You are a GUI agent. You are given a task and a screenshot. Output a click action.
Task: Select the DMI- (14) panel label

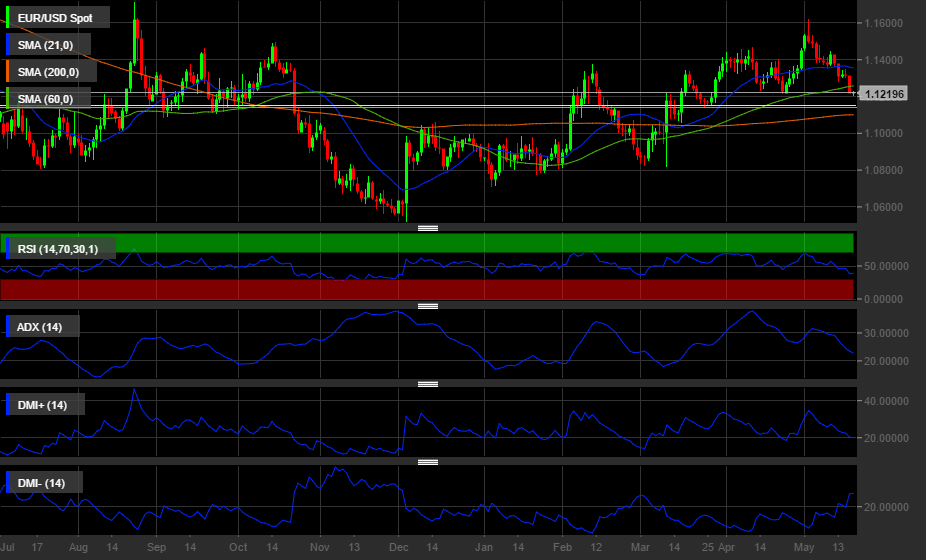tap(42, 483)
